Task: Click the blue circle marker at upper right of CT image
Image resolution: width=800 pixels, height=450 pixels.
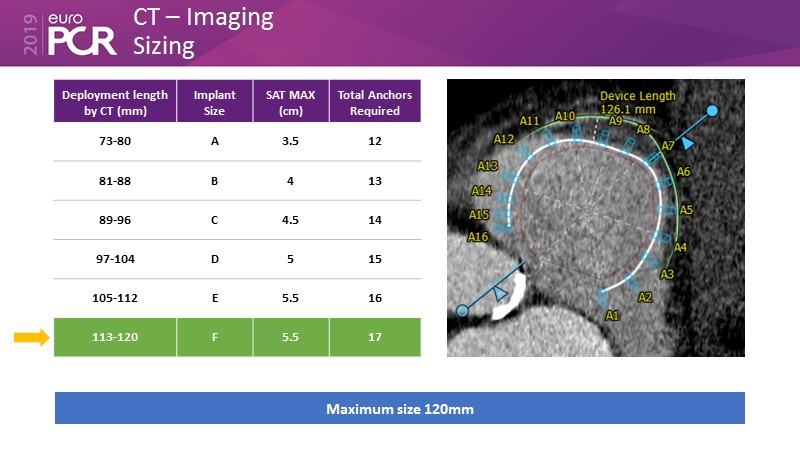Action: [712, 110]
